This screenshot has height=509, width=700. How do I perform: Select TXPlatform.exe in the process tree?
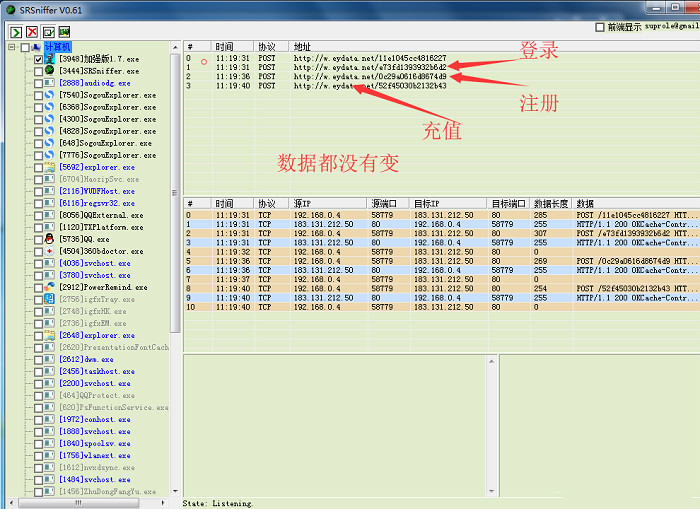pos(102,228)
